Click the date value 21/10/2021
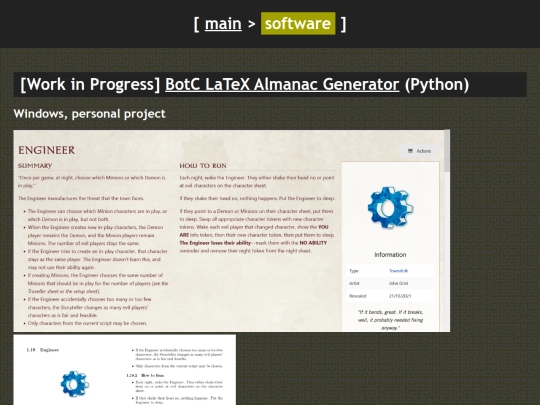 coord(400,296)
